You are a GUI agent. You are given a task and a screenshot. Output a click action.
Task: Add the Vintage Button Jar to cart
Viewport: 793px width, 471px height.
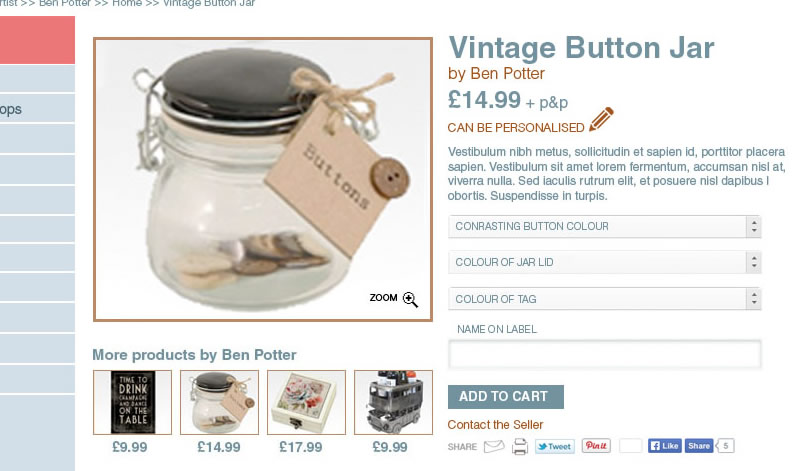tap(506, 397)
